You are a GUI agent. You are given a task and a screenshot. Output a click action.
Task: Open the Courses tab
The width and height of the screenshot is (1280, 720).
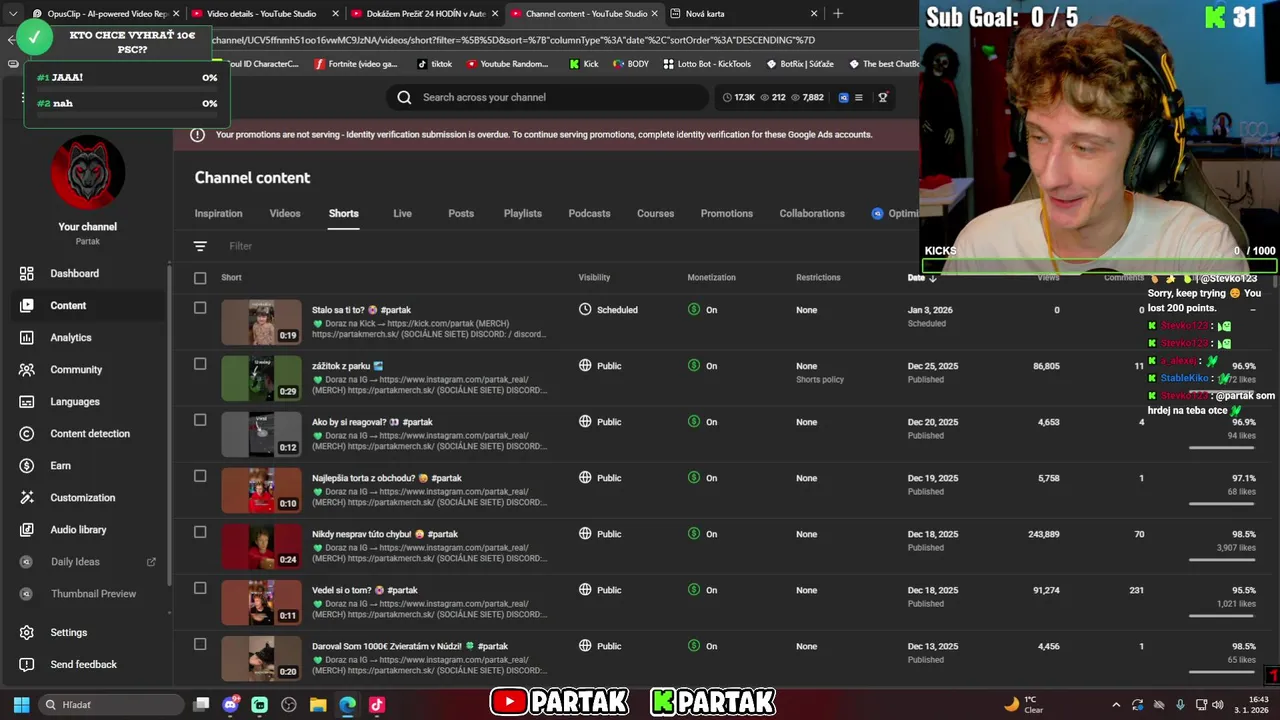[655, 213]
